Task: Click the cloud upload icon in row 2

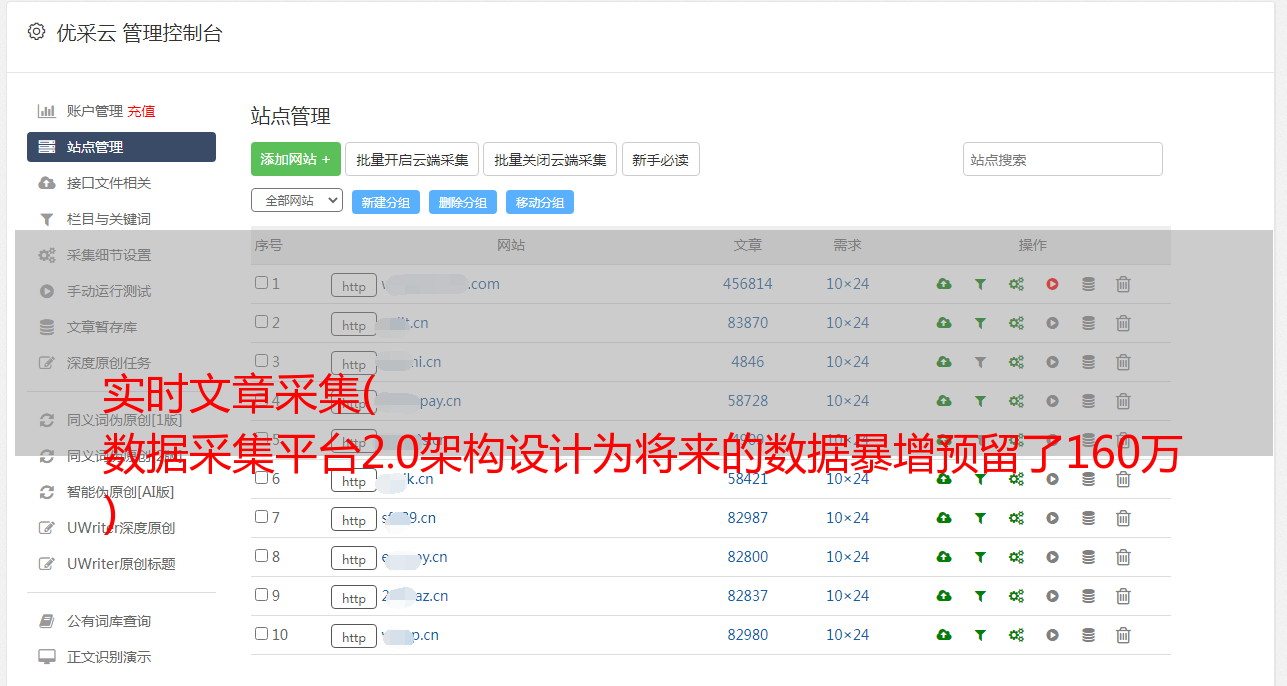Action: pyautogui.click(x=943, y=323)
